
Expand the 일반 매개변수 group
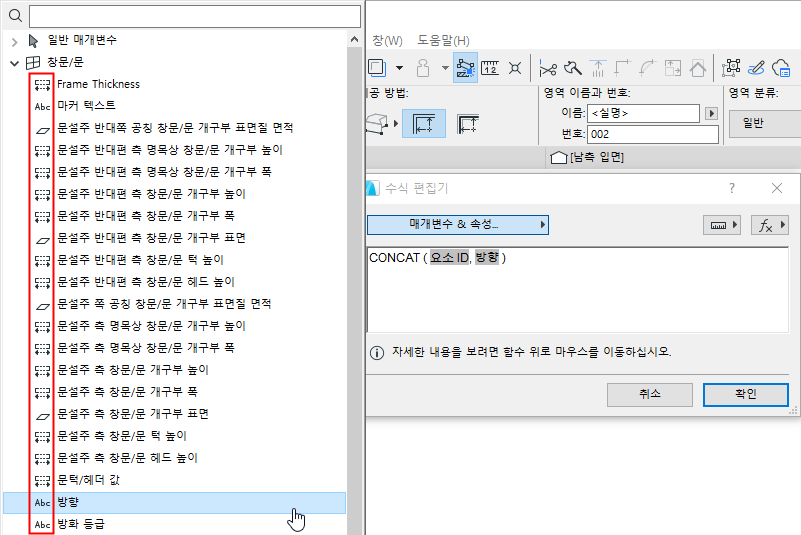point(14,41)
